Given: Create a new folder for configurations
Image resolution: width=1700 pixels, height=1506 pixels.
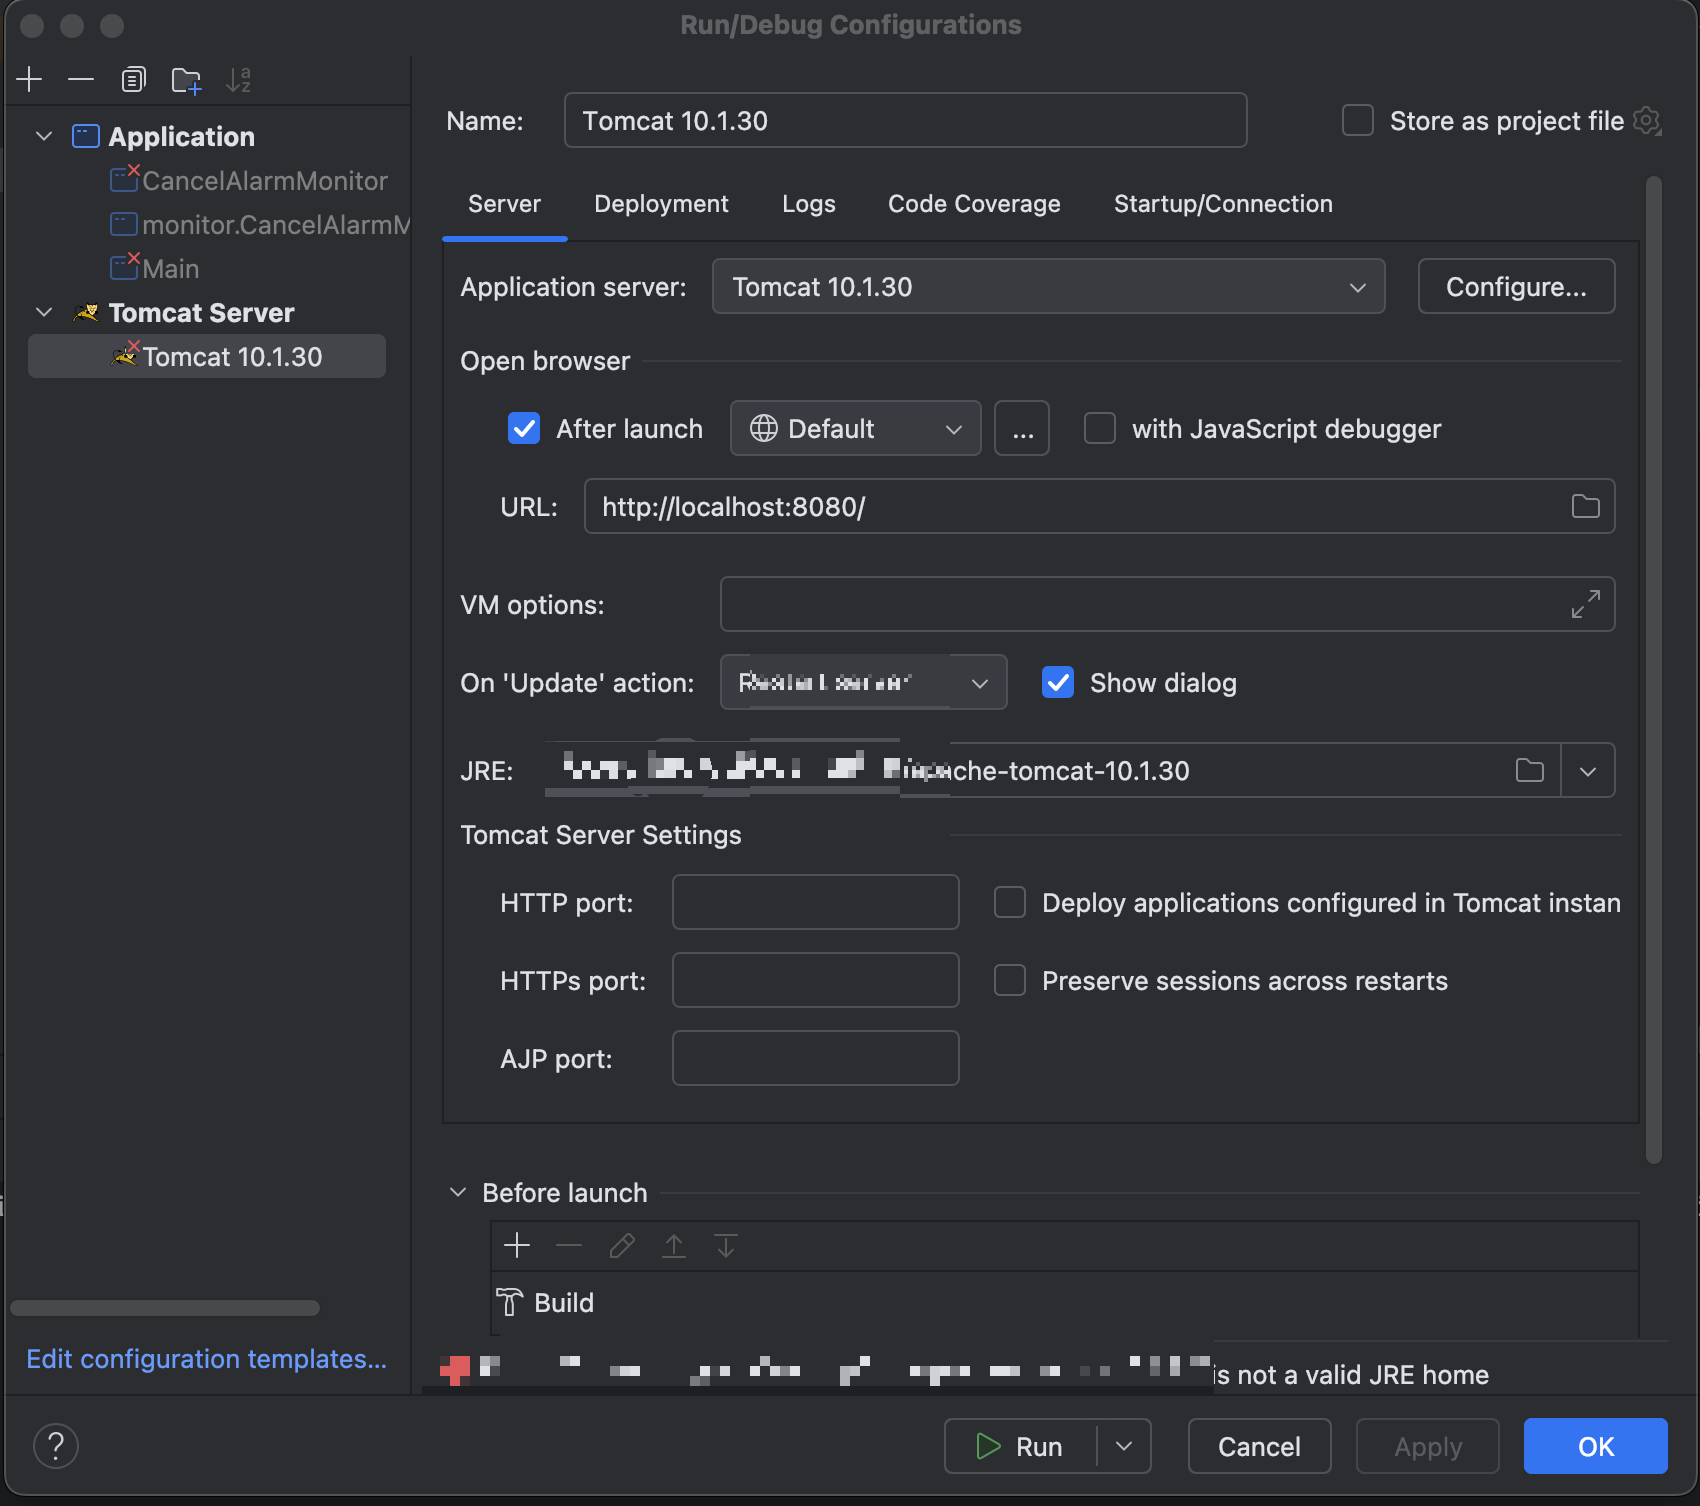Looking at the screenshot, I should (186, 80).
